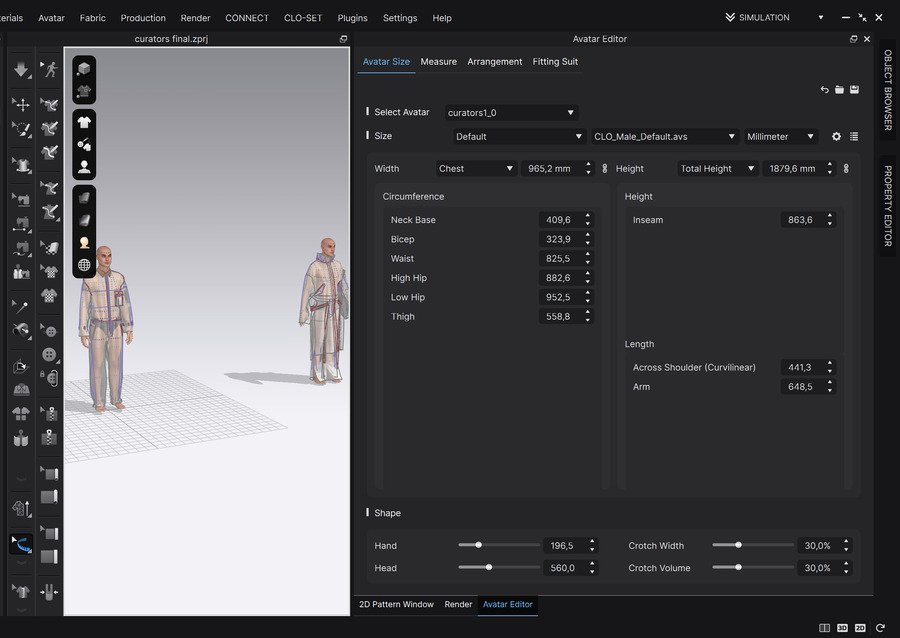Click the list view icon beside gear
Screen dimensions: 900x638
(853, 136)
